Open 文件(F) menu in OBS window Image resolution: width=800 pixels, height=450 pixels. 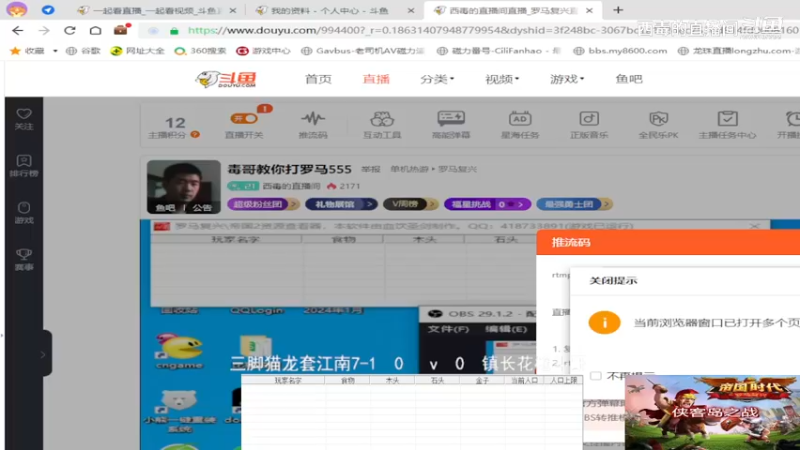coord(448,329)
